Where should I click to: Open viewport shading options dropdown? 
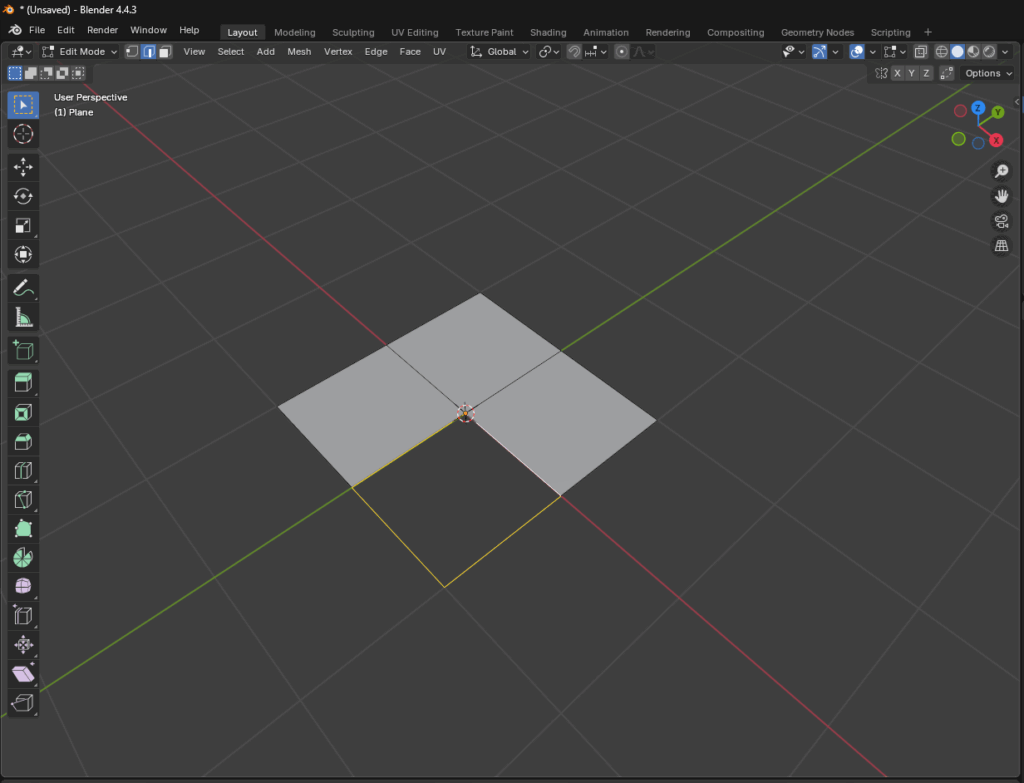pos(1005,52)
